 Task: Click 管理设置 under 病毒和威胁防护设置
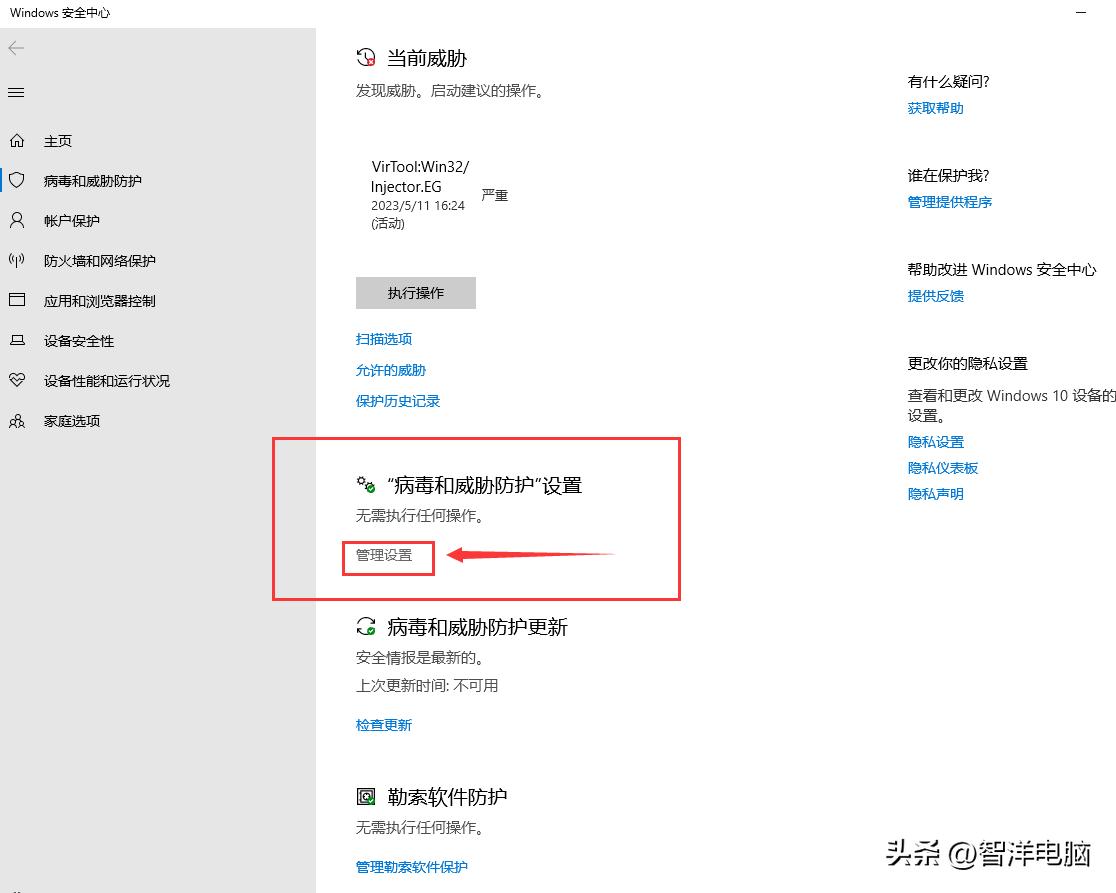pyautogui.click(x=387, y=557)
